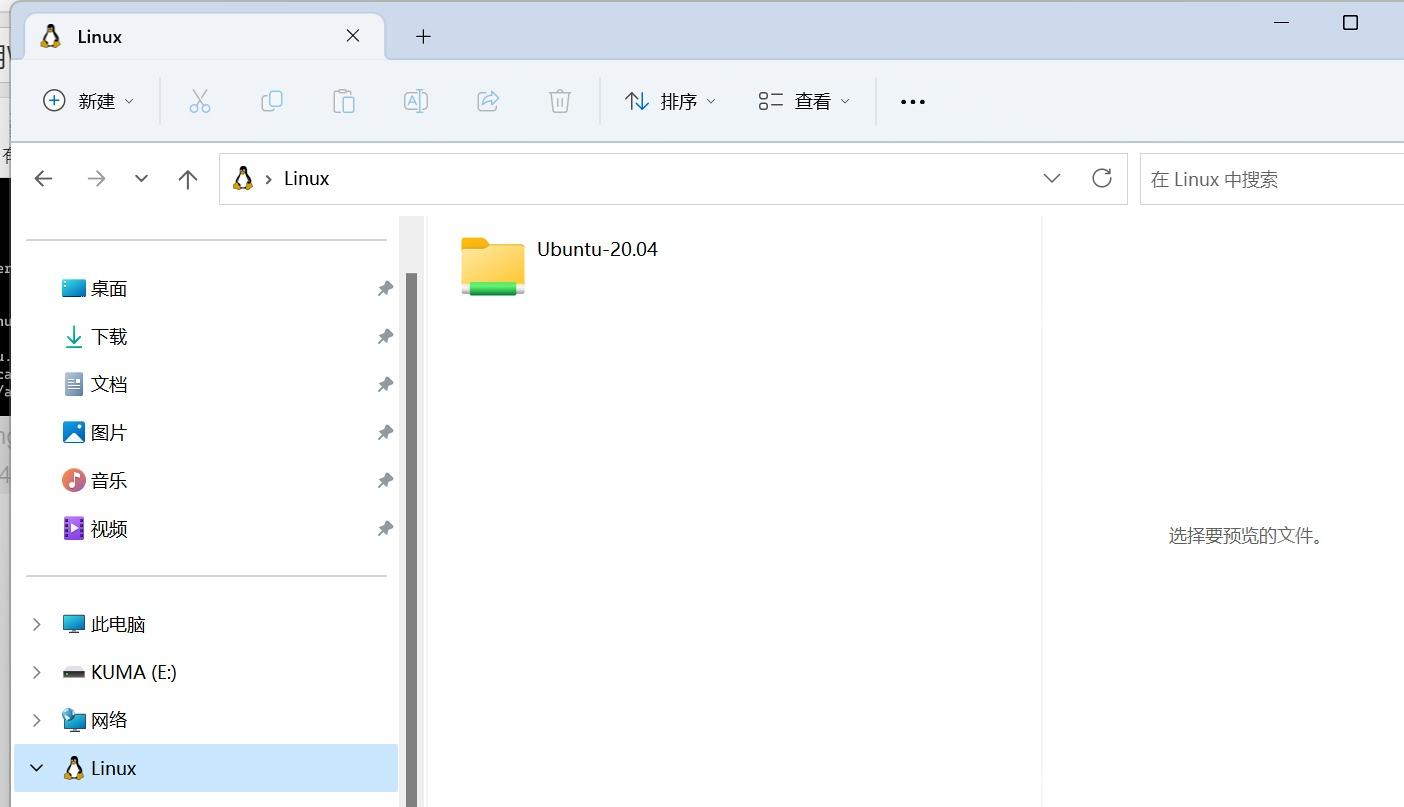Screen dimensions: 1404x807
Task: Click the Delete trash bin icon
Action: 560,101
